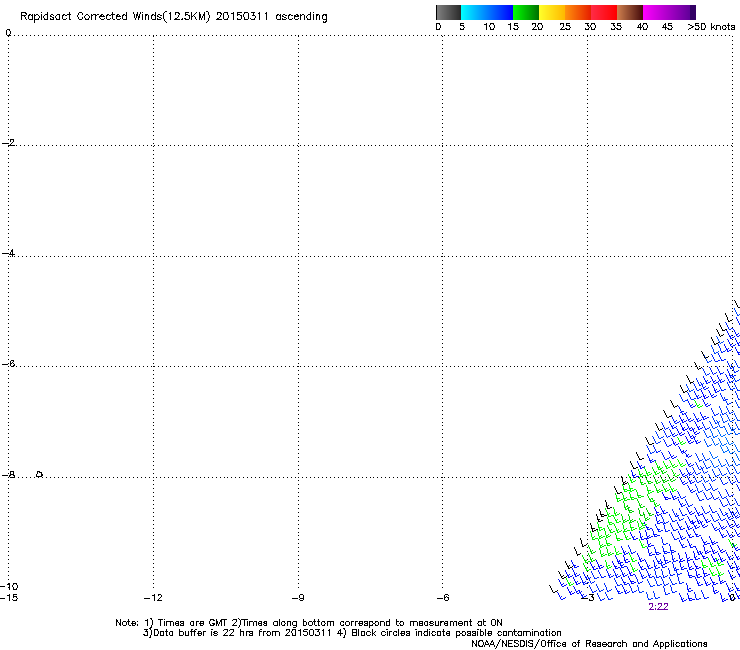Click the latitude '-6' axis label
Viewport: 740px width, 650px height.
click(x=8, y=363)
